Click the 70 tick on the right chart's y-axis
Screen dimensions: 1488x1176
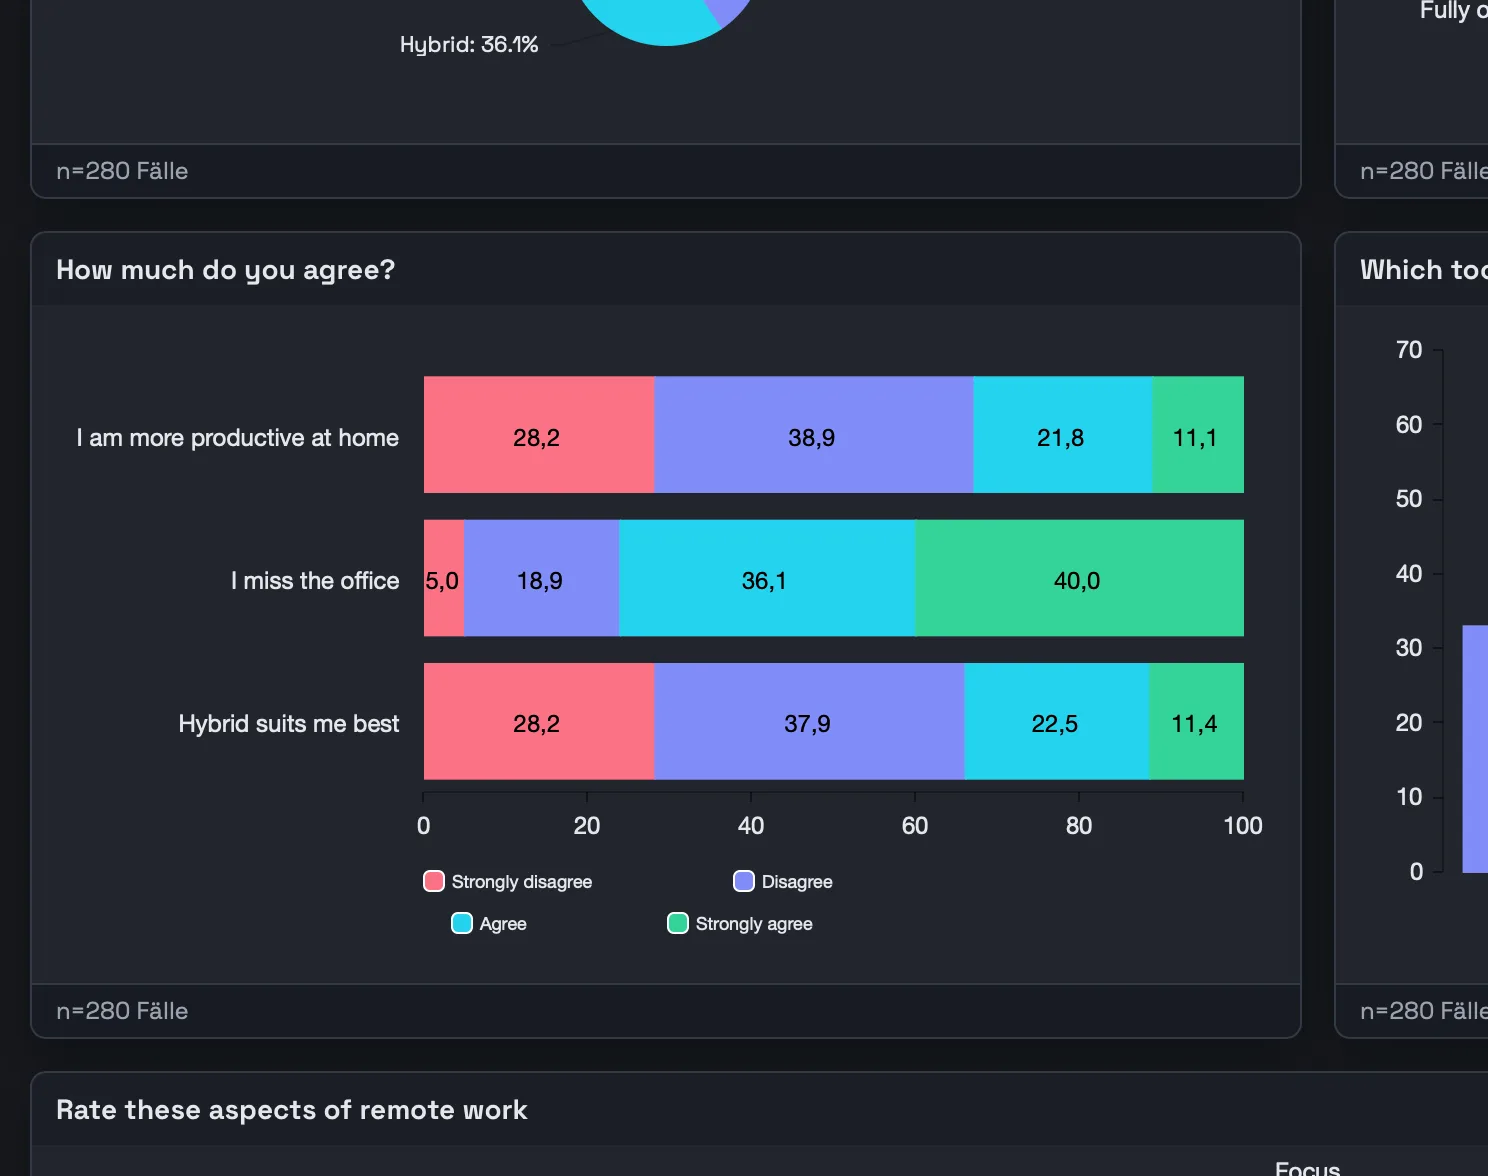click(x=1409, y=350)
